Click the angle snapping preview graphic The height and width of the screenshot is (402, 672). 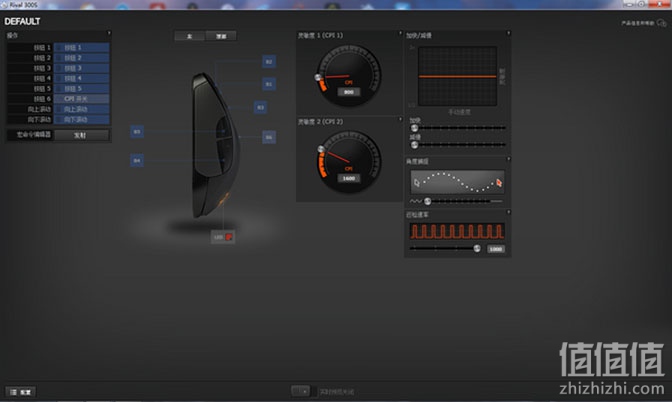457,182
